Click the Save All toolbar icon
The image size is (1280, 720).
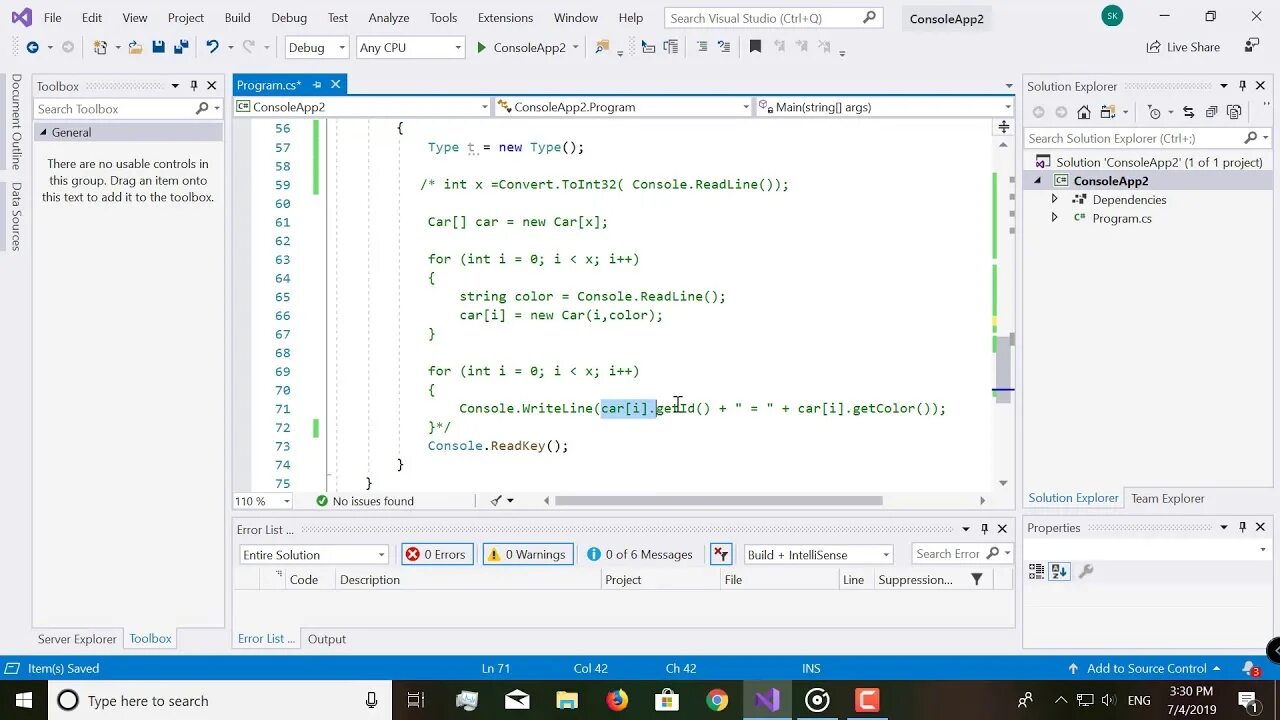[181, 47]
